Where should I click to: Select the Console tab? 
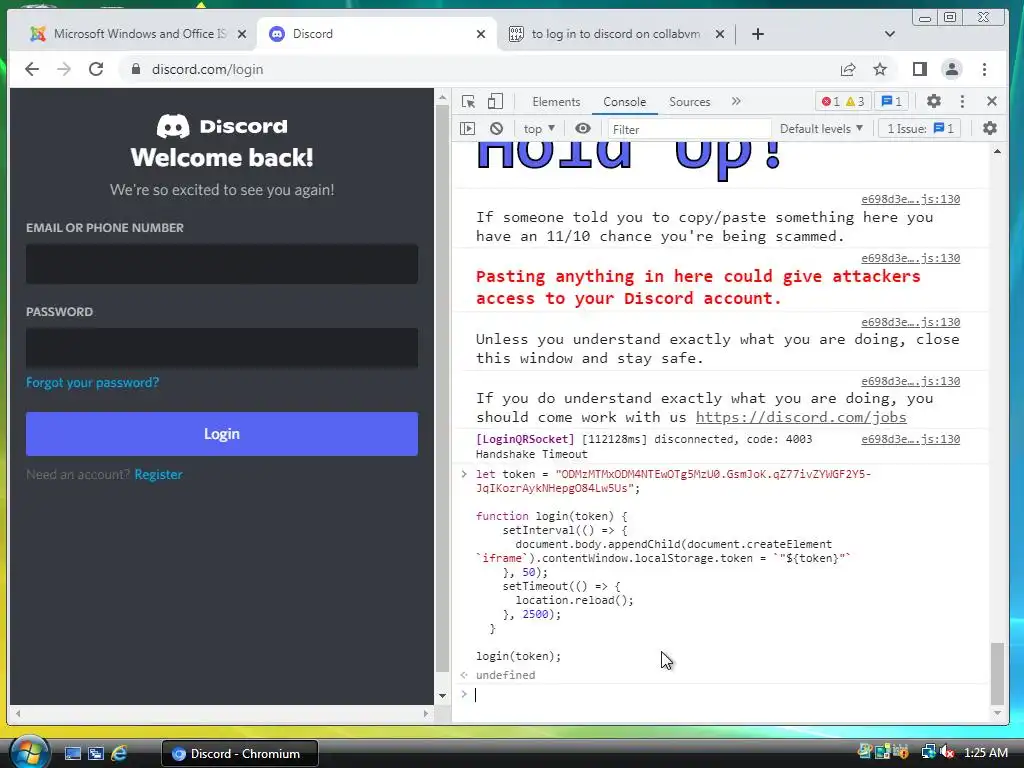(624, 102)
